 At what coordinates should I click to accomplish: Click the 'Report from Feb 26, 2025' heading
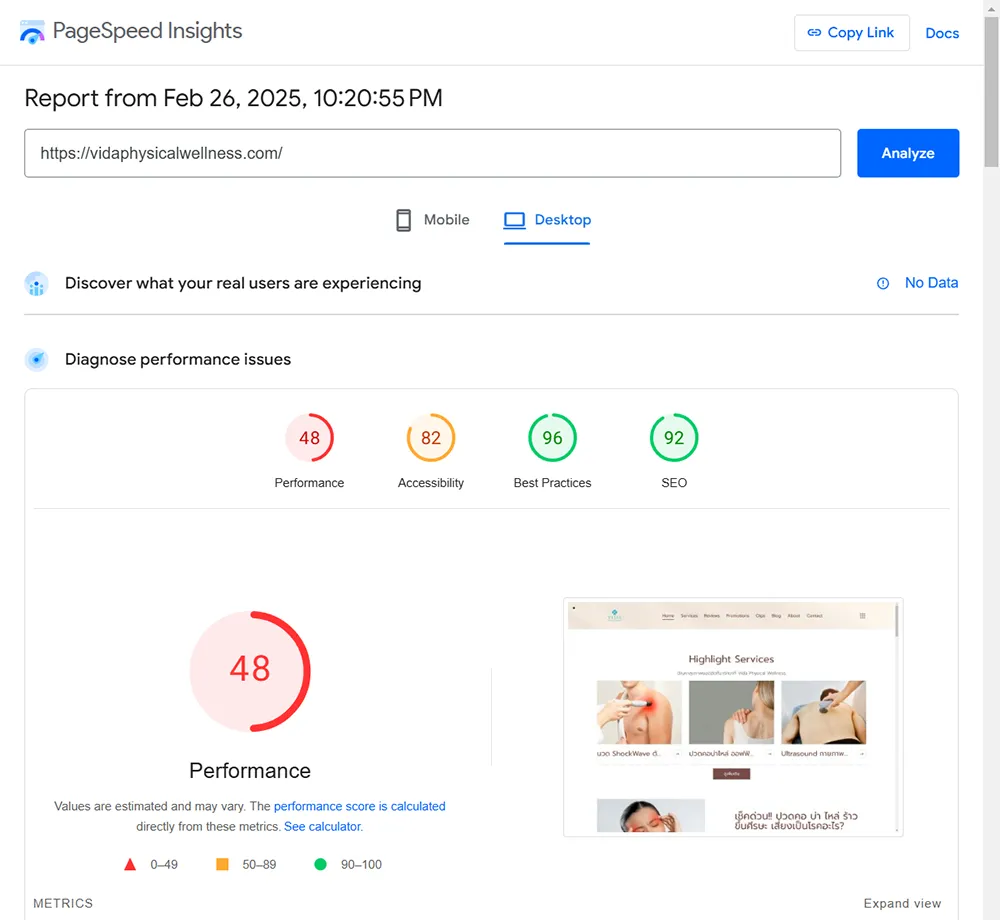pyautogui.click(x=233, y=98)
